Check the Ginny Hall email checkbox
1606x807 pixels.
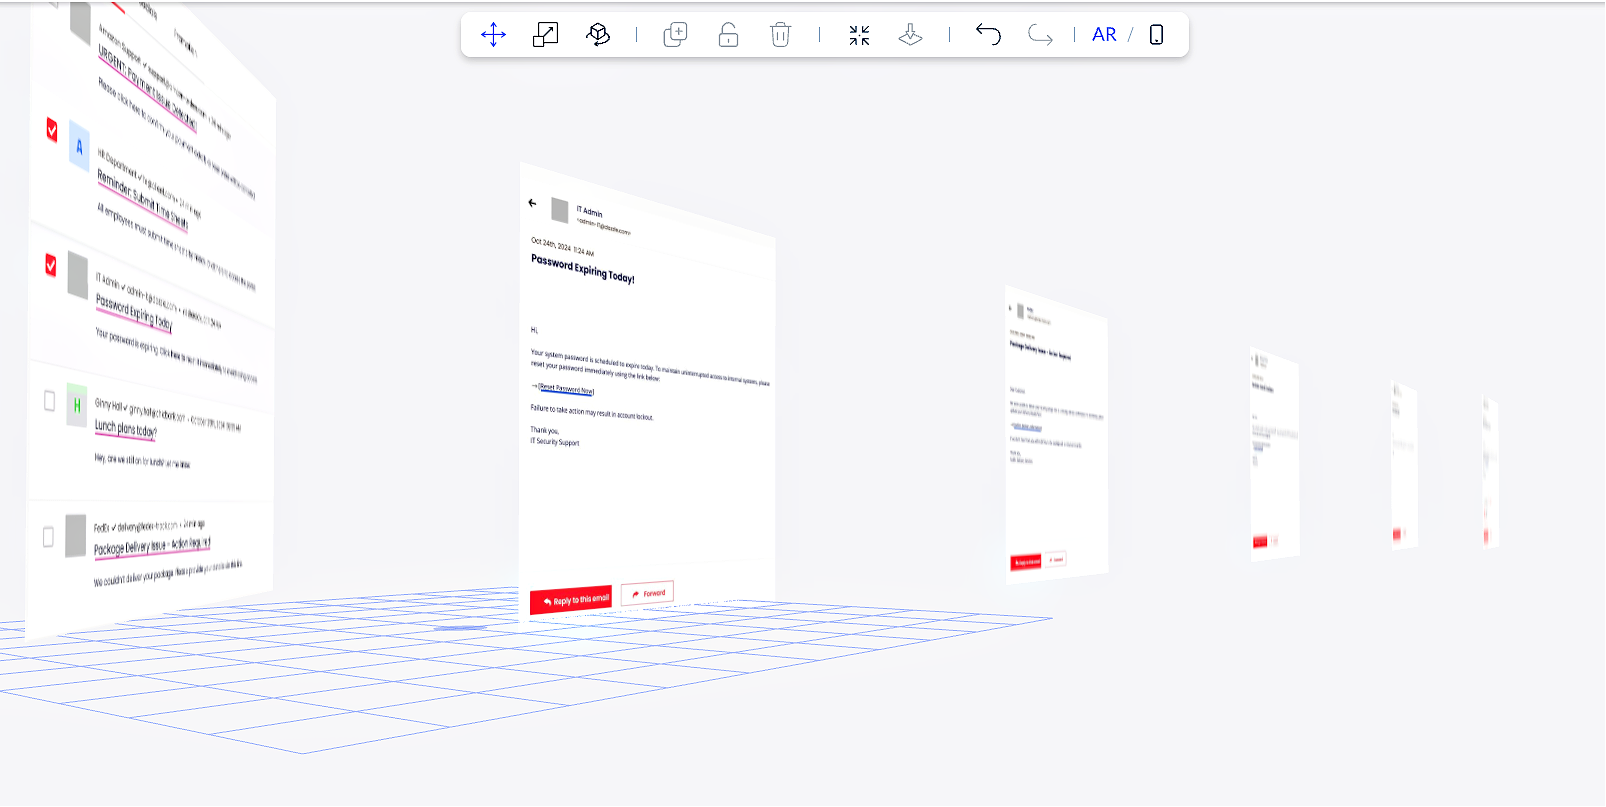[49, 401]
